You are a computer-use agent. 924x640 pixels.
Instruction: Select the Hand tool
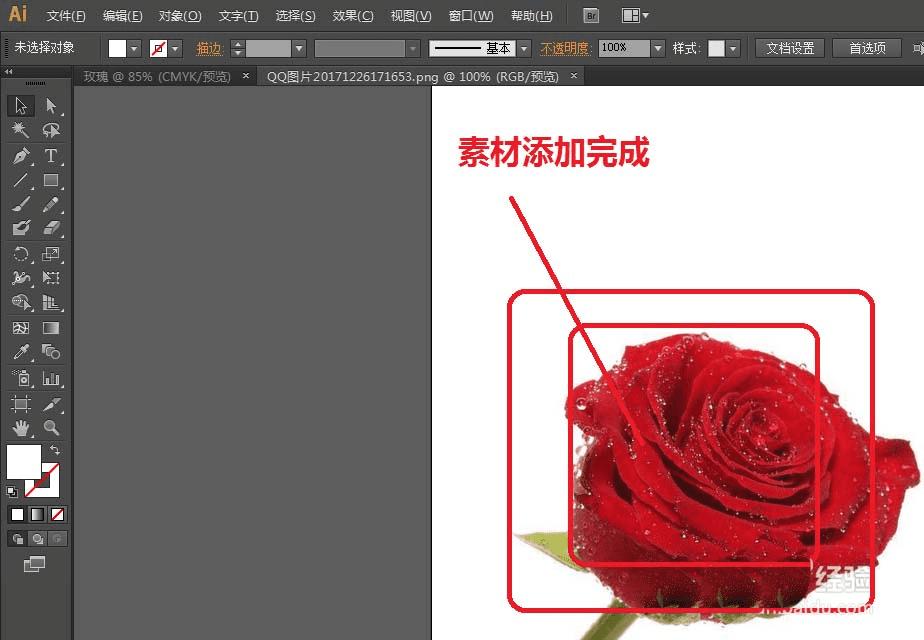21,428
